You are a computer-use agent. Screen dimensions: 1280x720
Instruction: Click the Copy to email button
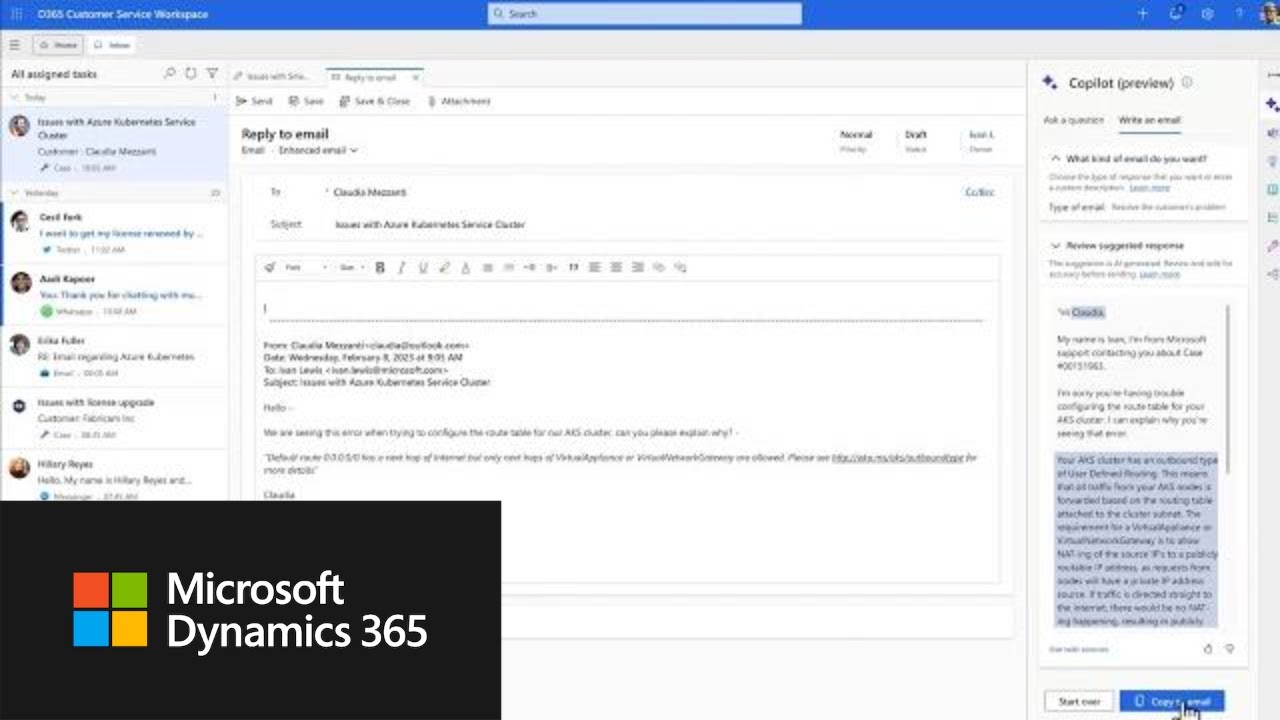[1171, 701]
